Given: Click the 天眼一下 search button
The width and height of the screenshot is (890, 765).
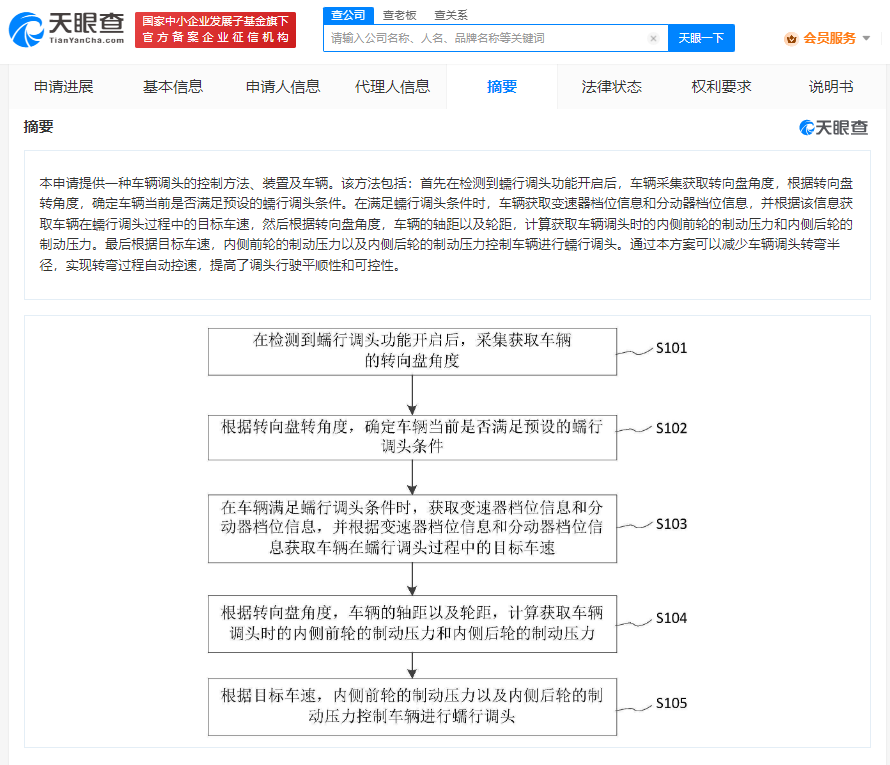Looking at the screenshot, I should pyautogui.click(x=703, y=37).
